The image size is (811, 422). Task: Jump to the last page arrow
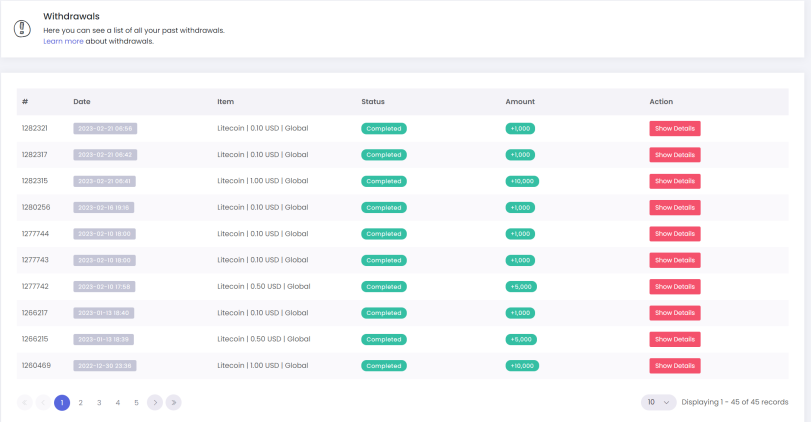(x=173, y=402)
